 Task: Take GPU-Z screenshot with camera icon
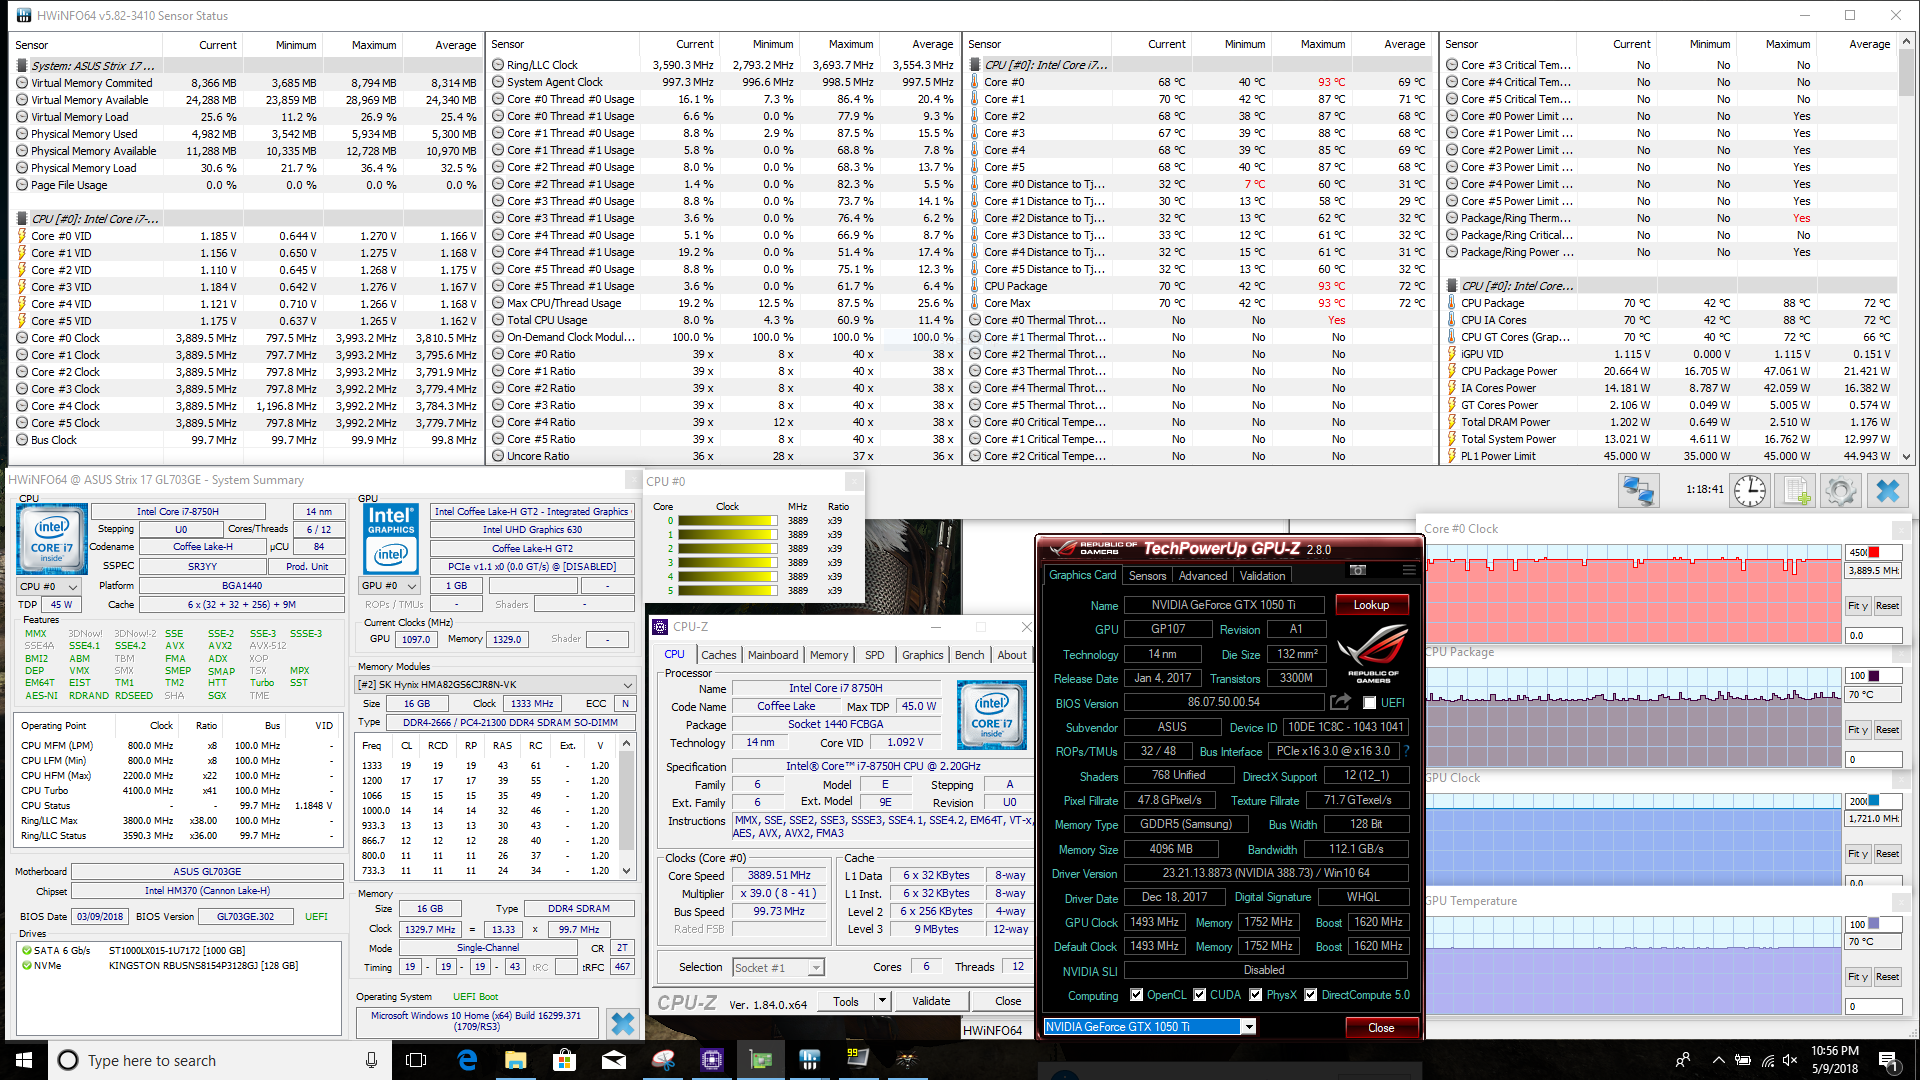tap(1357, 570)
